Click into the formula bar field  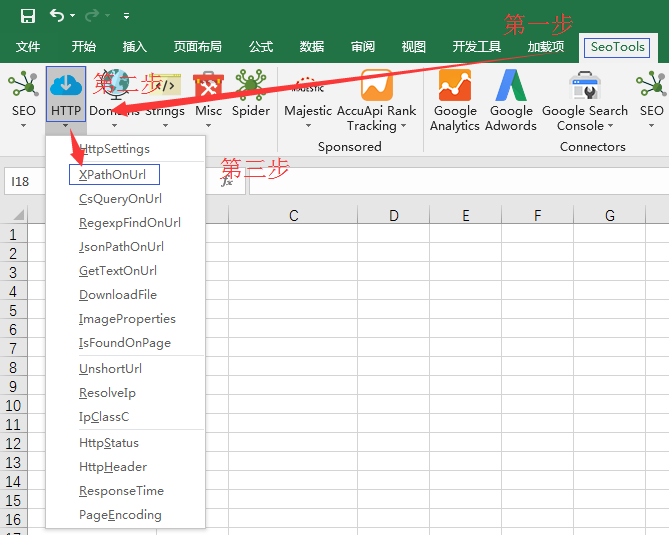point(459,181)
